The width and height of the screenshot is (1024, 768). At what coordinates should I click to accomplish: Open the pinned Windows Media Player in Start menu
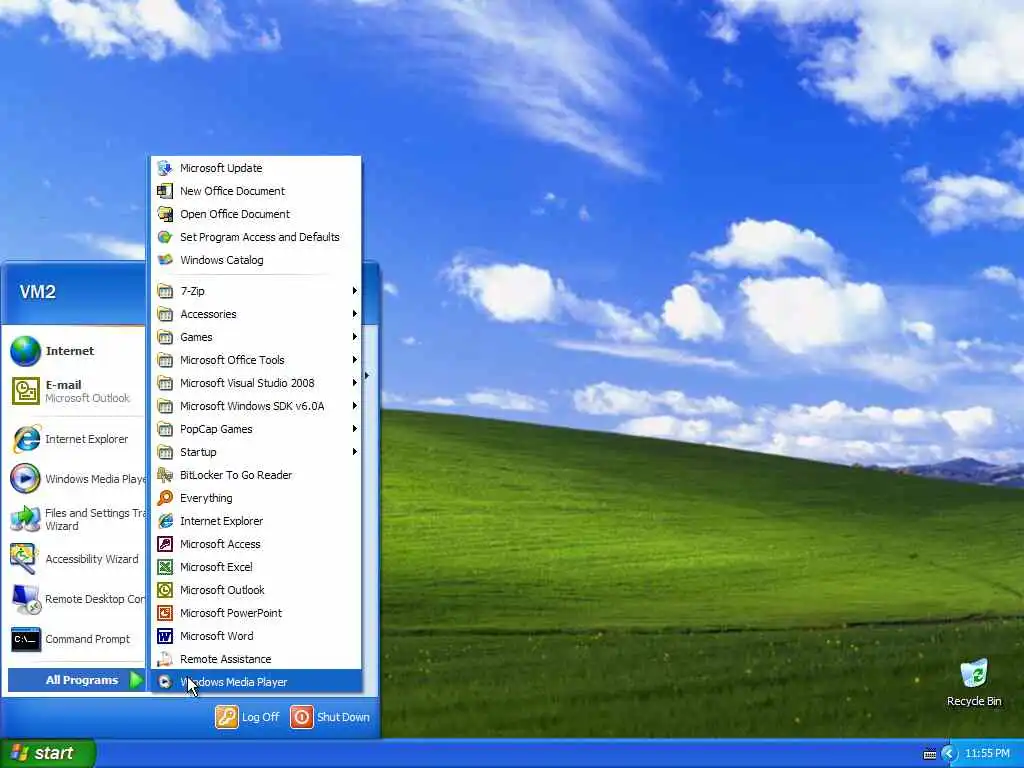pyautogui.click(x=76, y=479)
